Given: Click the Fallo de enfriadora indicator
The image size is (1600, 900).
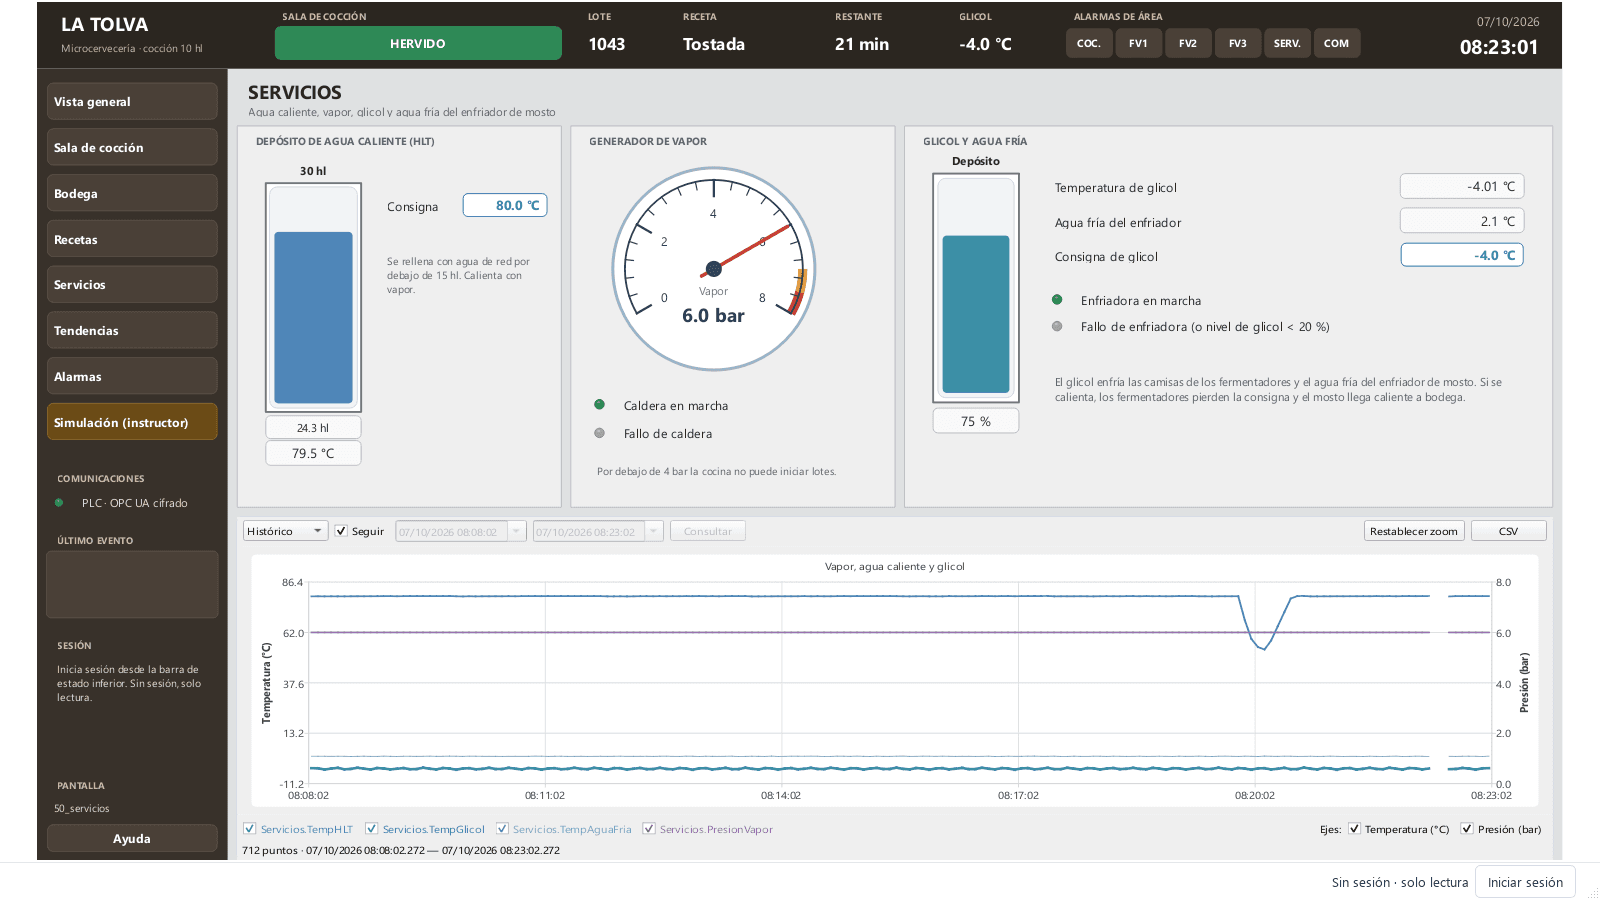Looking at the screenshot, I should click(1057, 326).
